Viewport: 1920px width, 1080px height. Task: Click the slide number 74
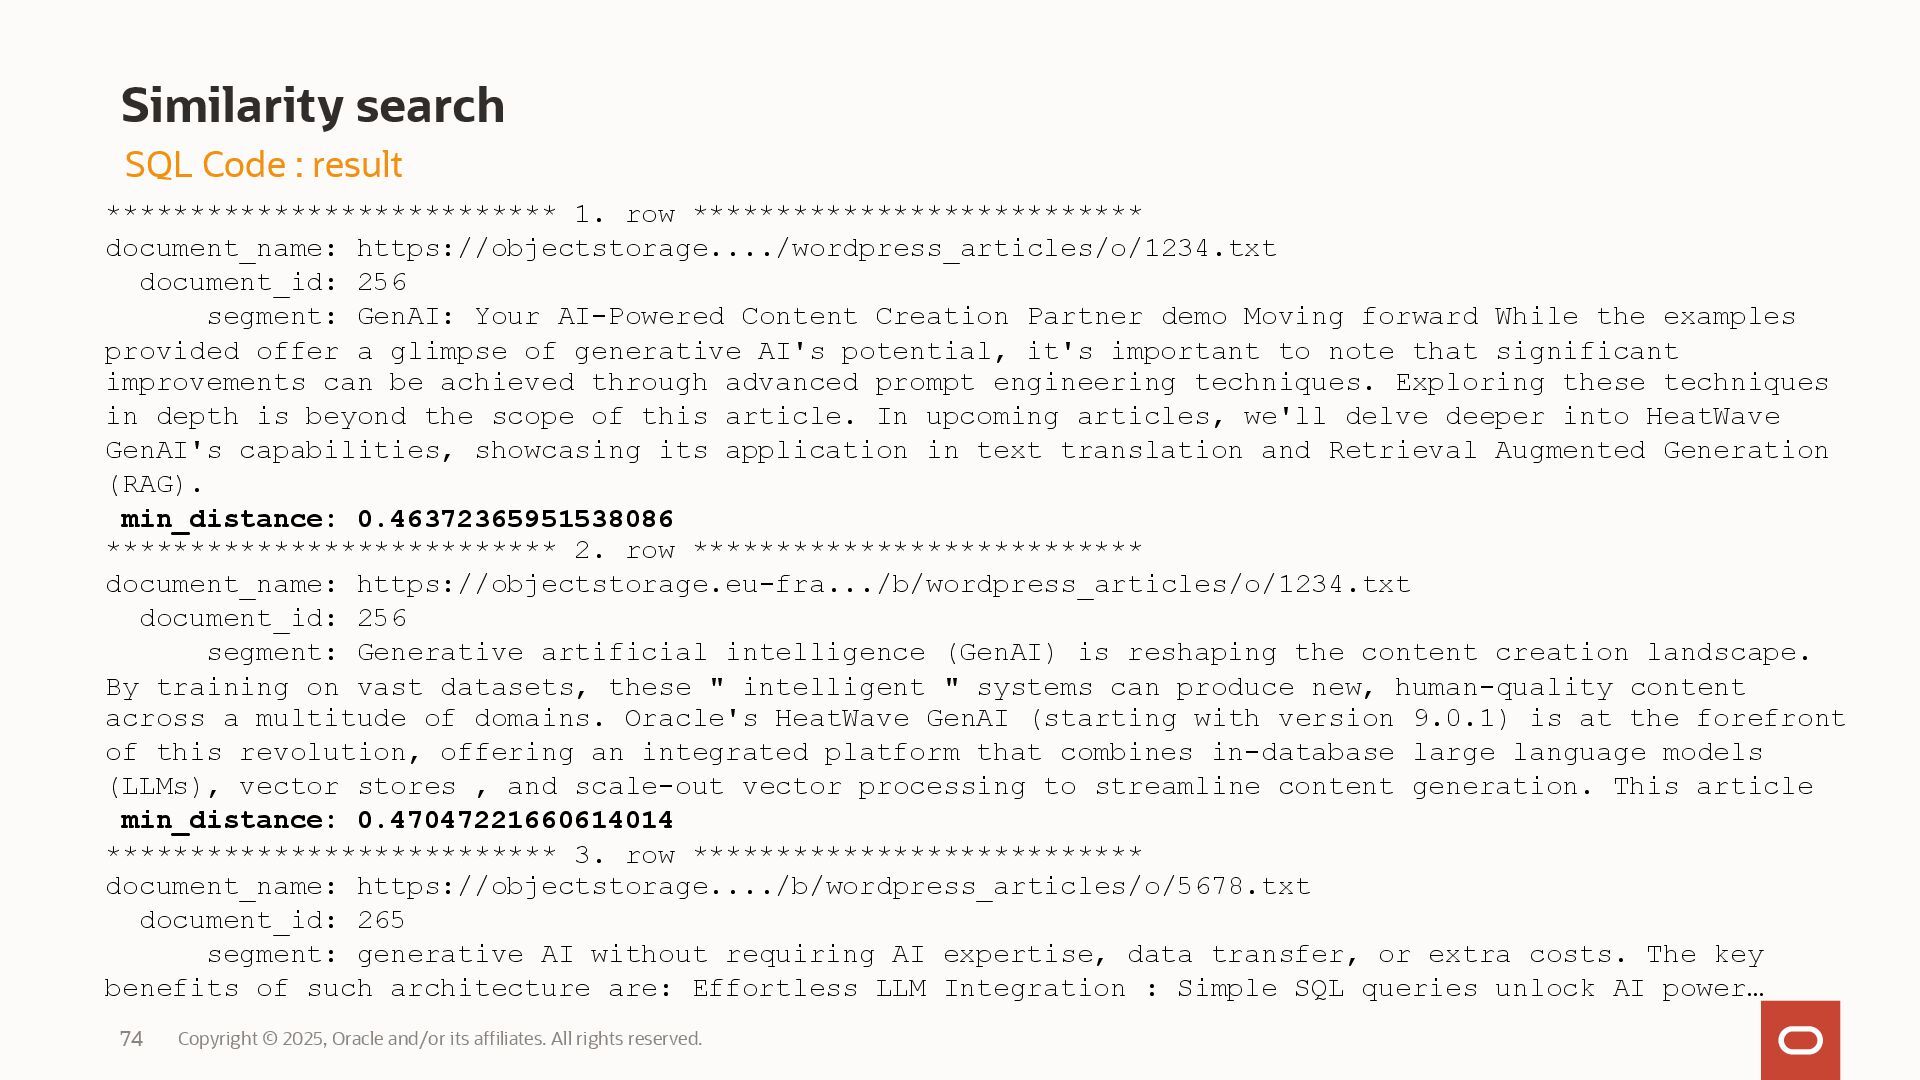(131, 1039)
